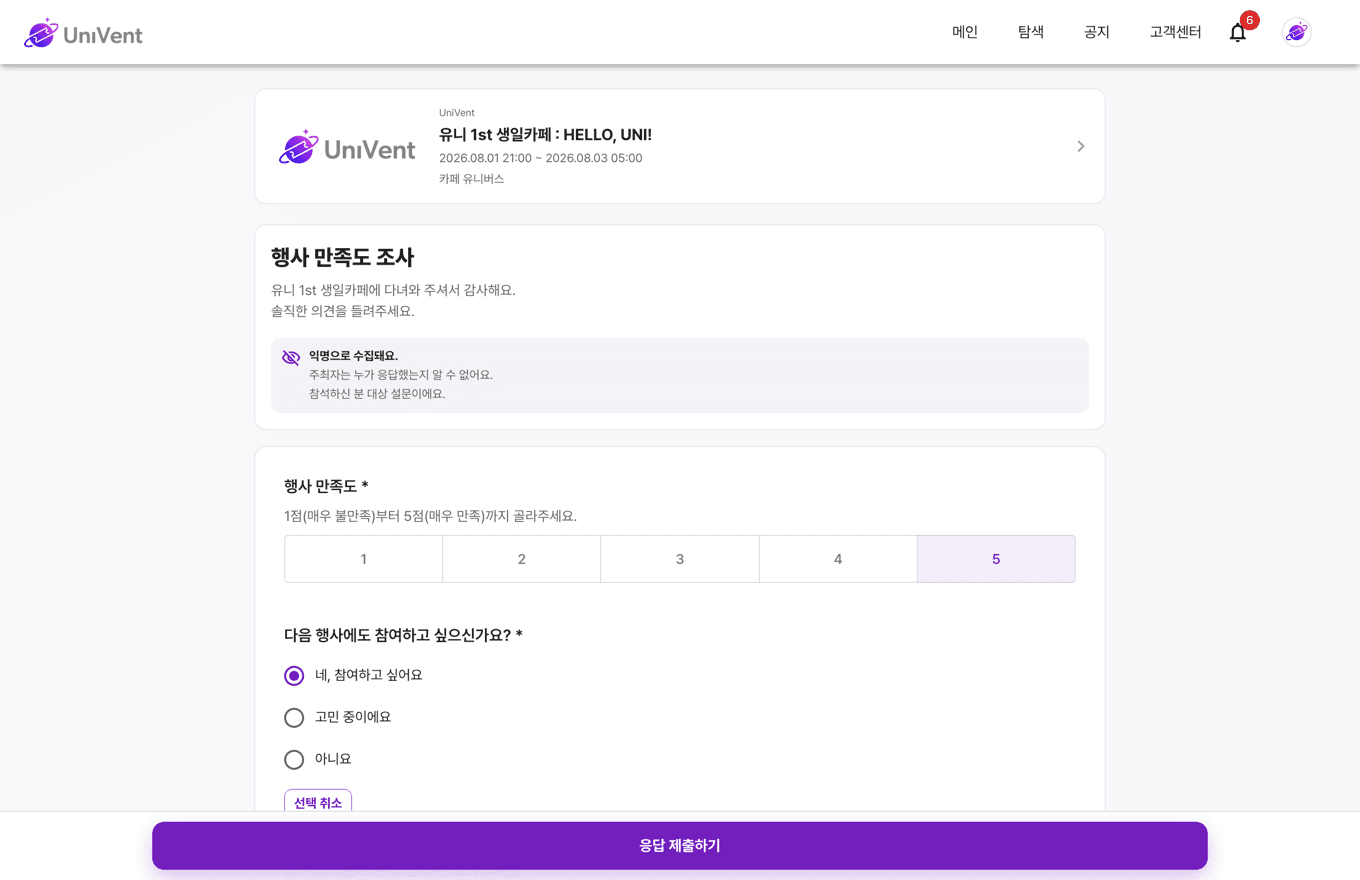Click the UniVent logo in the header
This screenshot has width=1360, height=880.
click(x=83, y=34)
